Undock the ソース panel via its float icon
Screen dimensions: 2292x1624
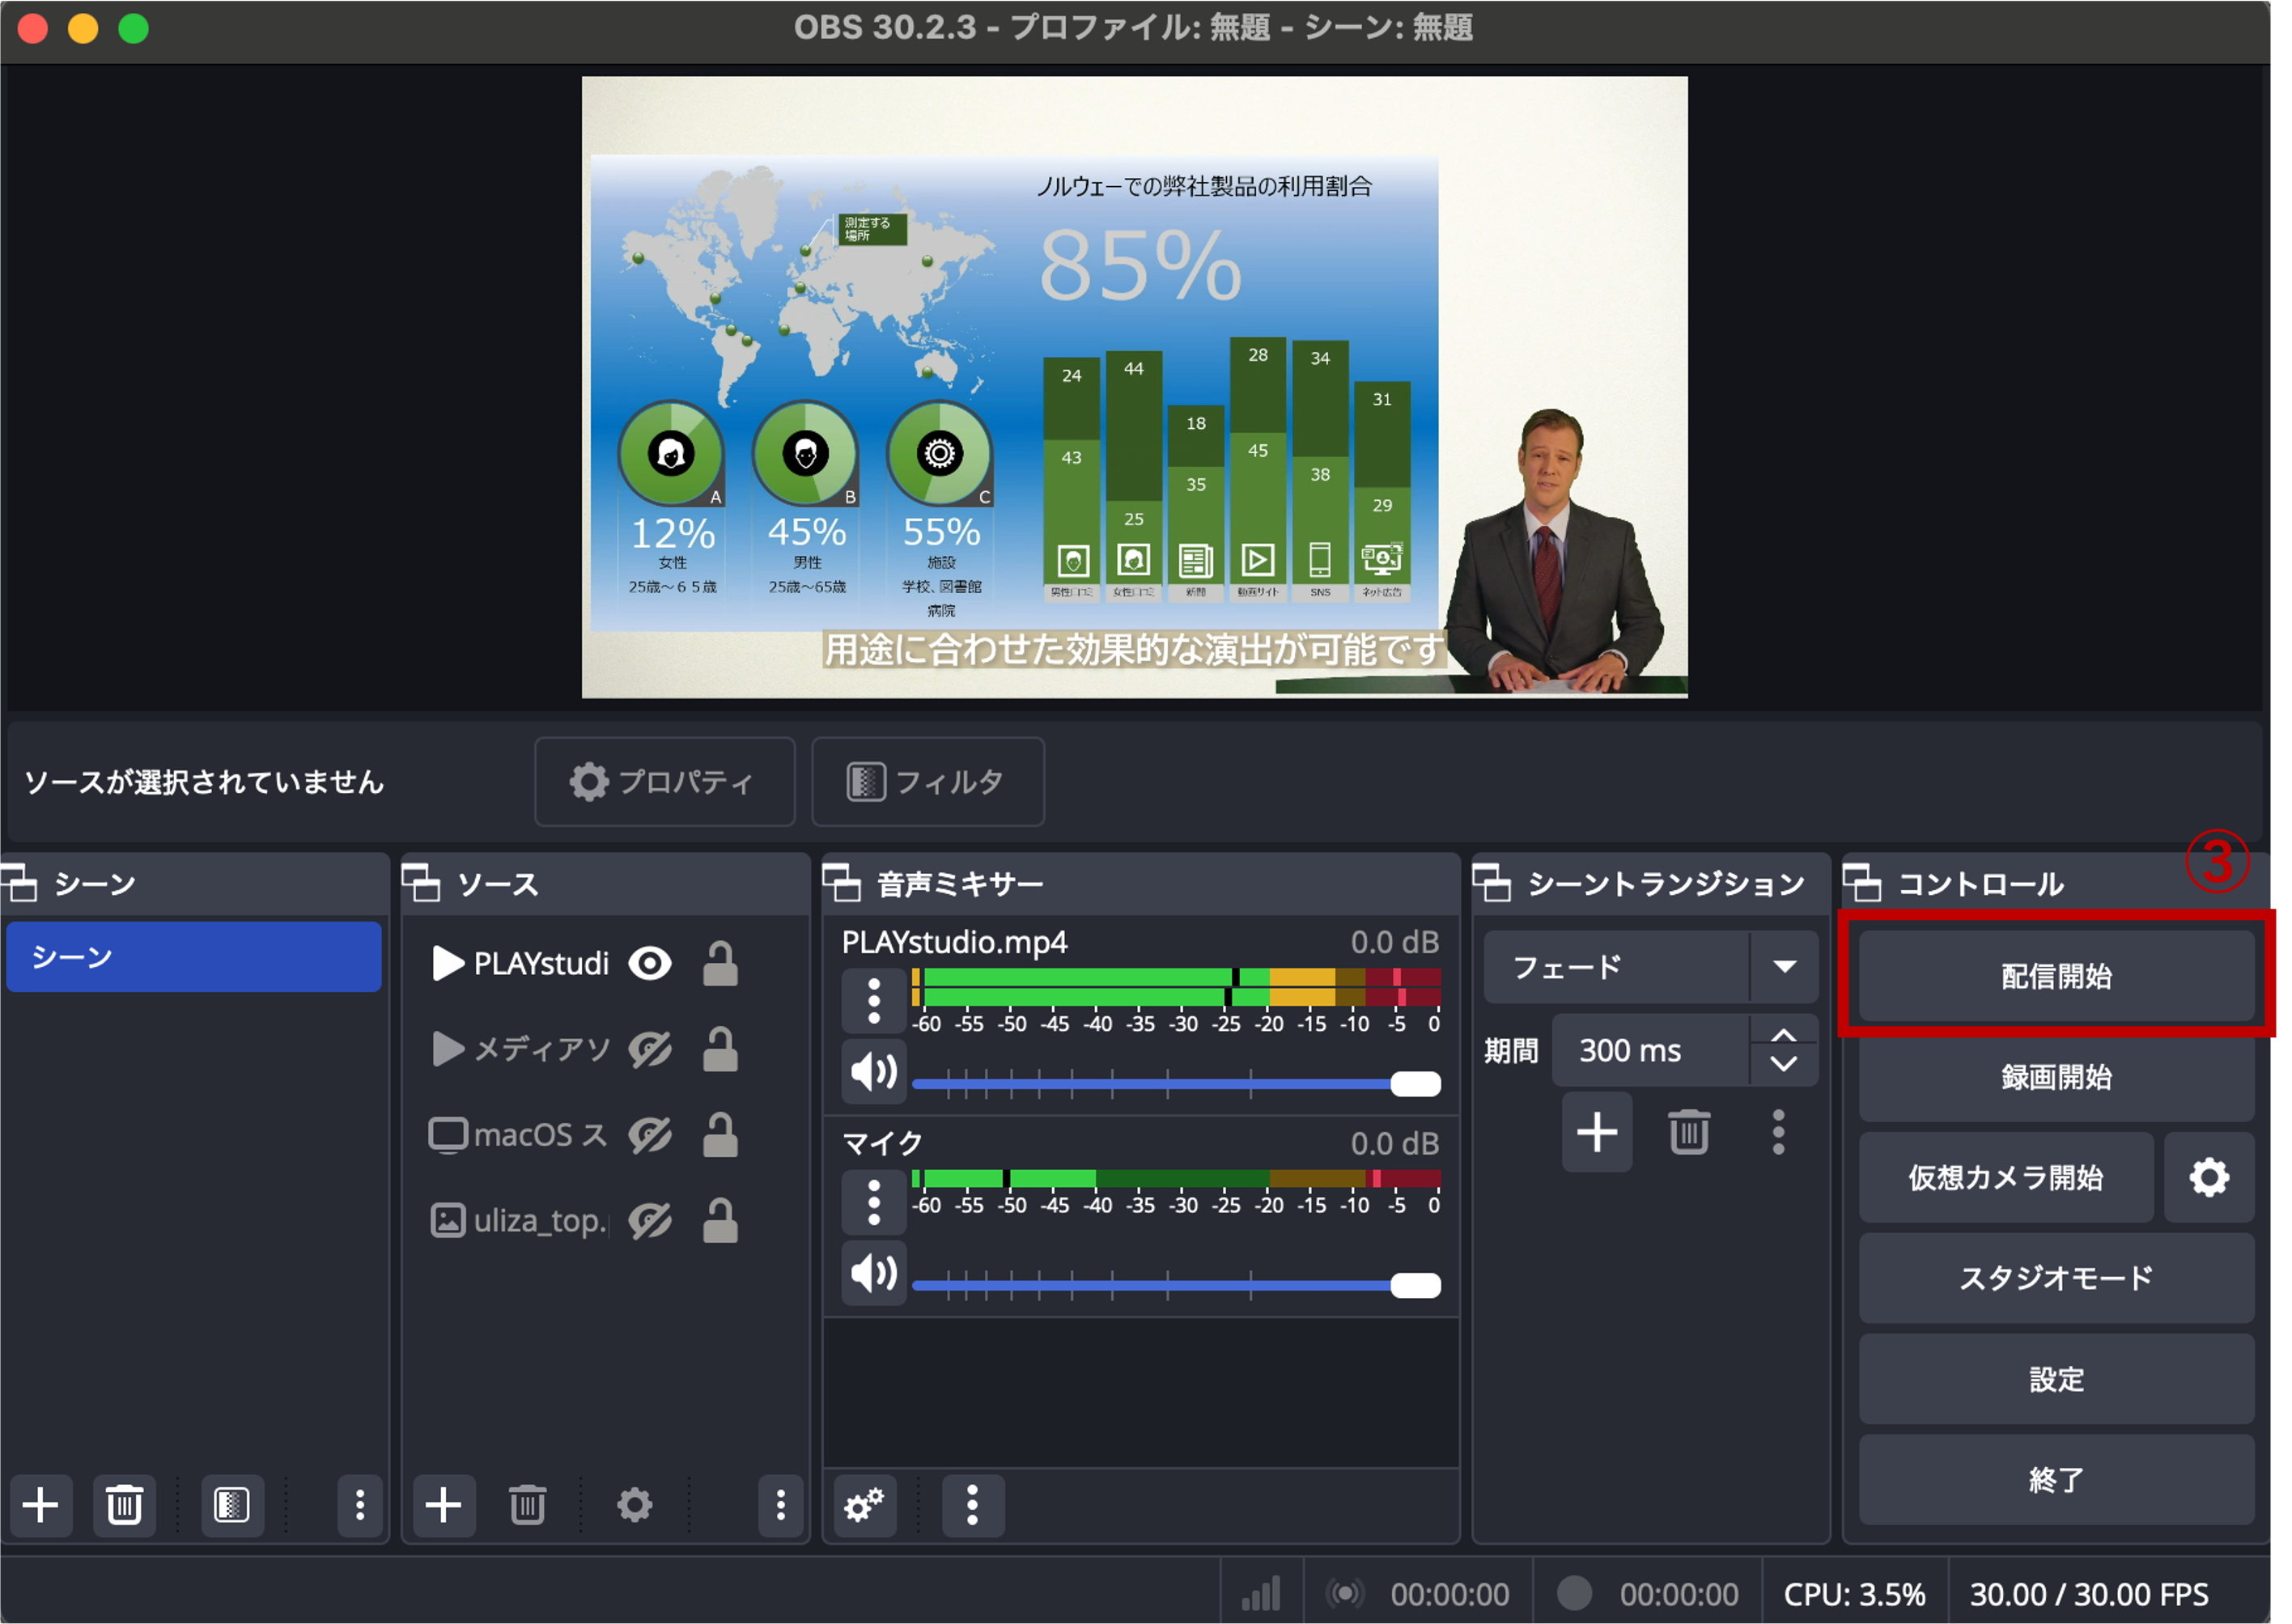point(421,883)
